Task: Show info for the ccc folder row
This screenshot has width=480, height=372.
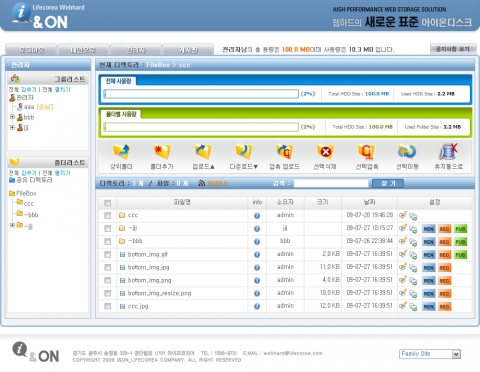Action: click(257, 216)
